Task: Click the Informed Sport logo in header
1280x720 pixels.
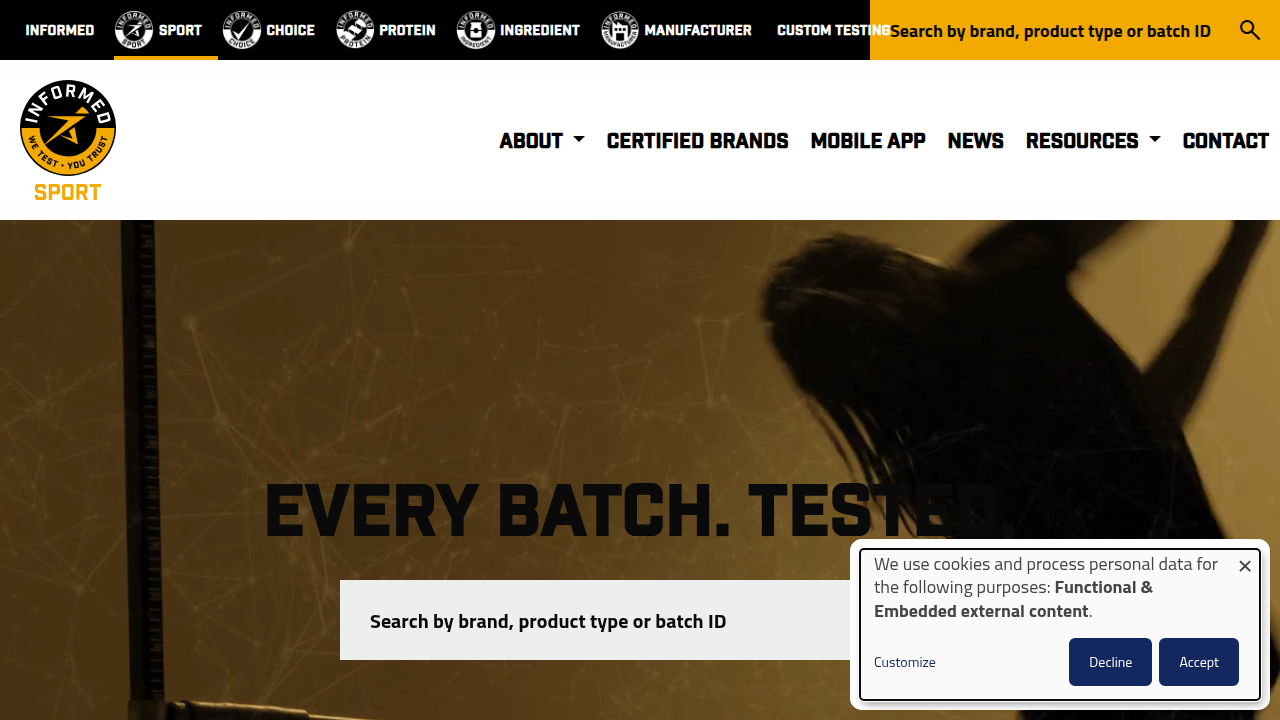Action: (x=68, y=141)
